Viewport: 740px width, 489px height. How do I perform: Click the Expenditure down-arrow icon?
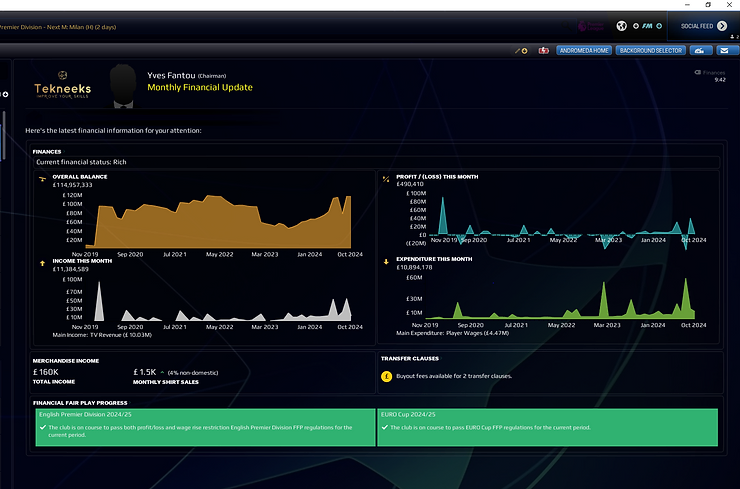coord(386,261)
